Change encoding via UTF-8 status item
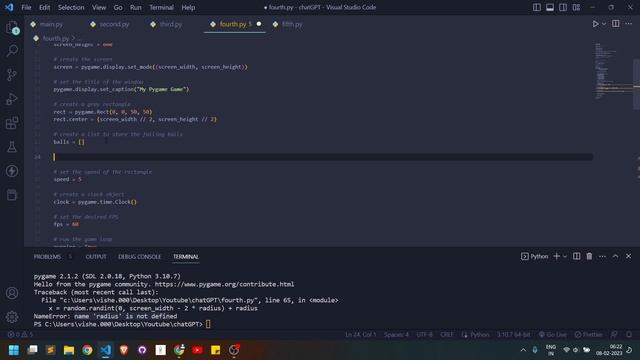The image size is (640, 360). pyautogui.click(x=424, y=335)
